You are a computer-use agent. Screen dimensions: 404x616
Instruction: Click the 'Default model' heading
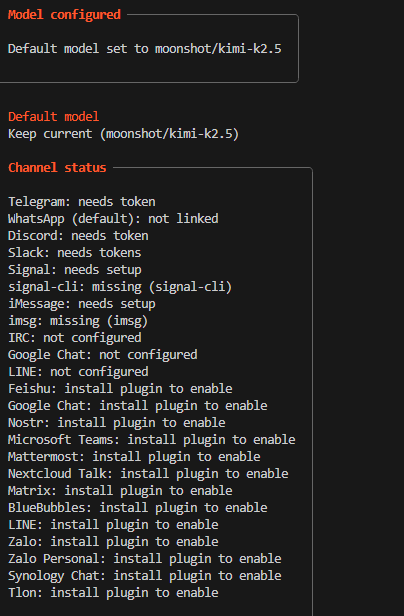pyautogui.click(x=54, y=117)
